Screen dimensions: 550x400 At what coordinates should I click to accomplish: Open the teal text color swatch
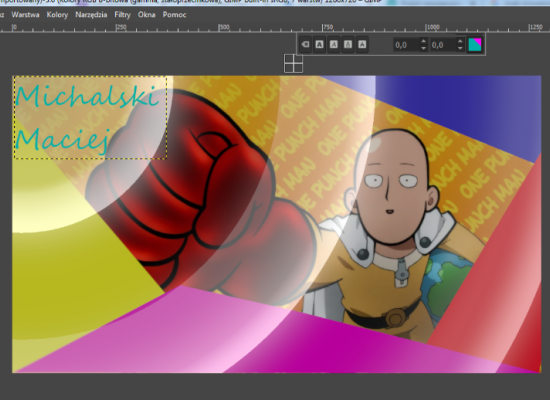475,45
